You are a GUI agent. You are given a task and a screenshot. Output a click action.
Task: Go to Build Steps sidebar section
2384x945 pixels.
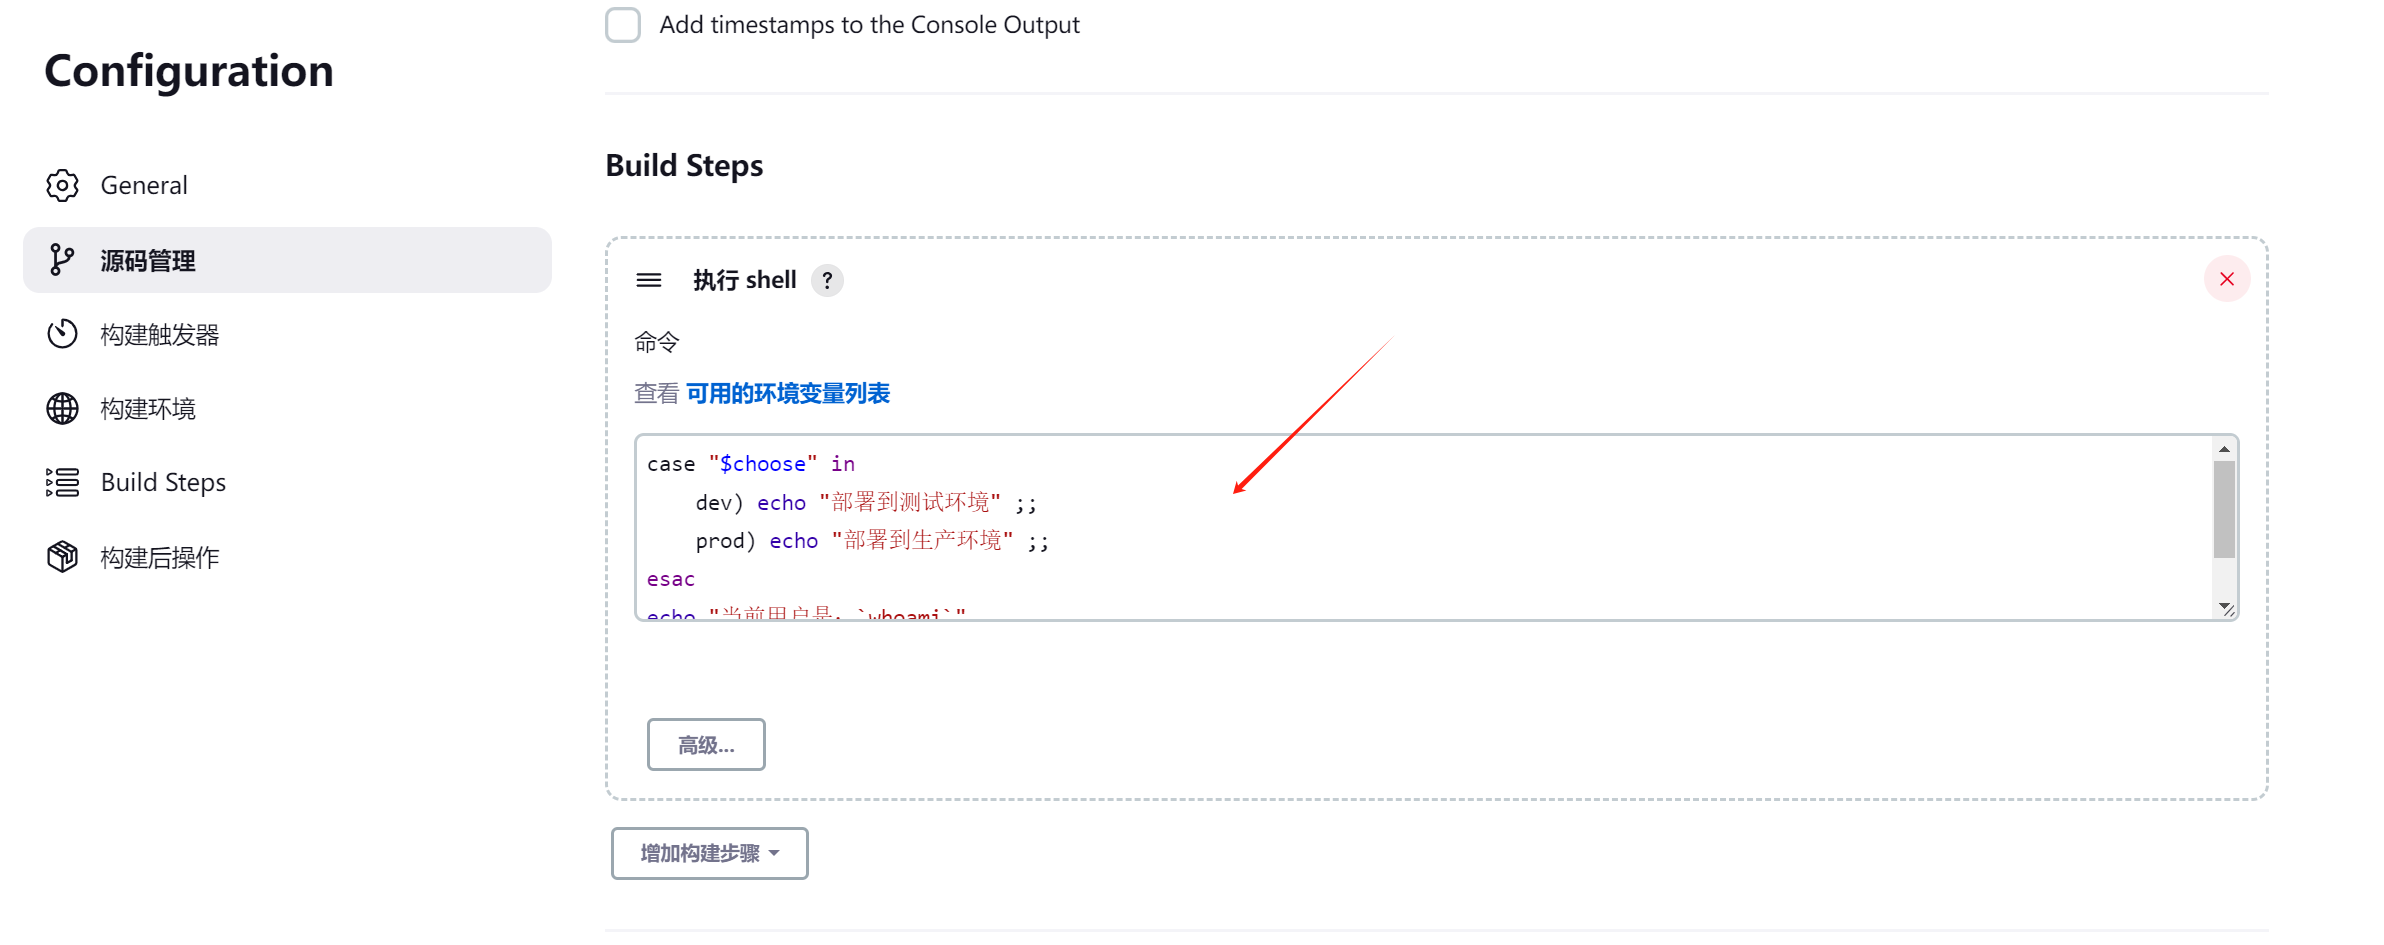[287, 482]
